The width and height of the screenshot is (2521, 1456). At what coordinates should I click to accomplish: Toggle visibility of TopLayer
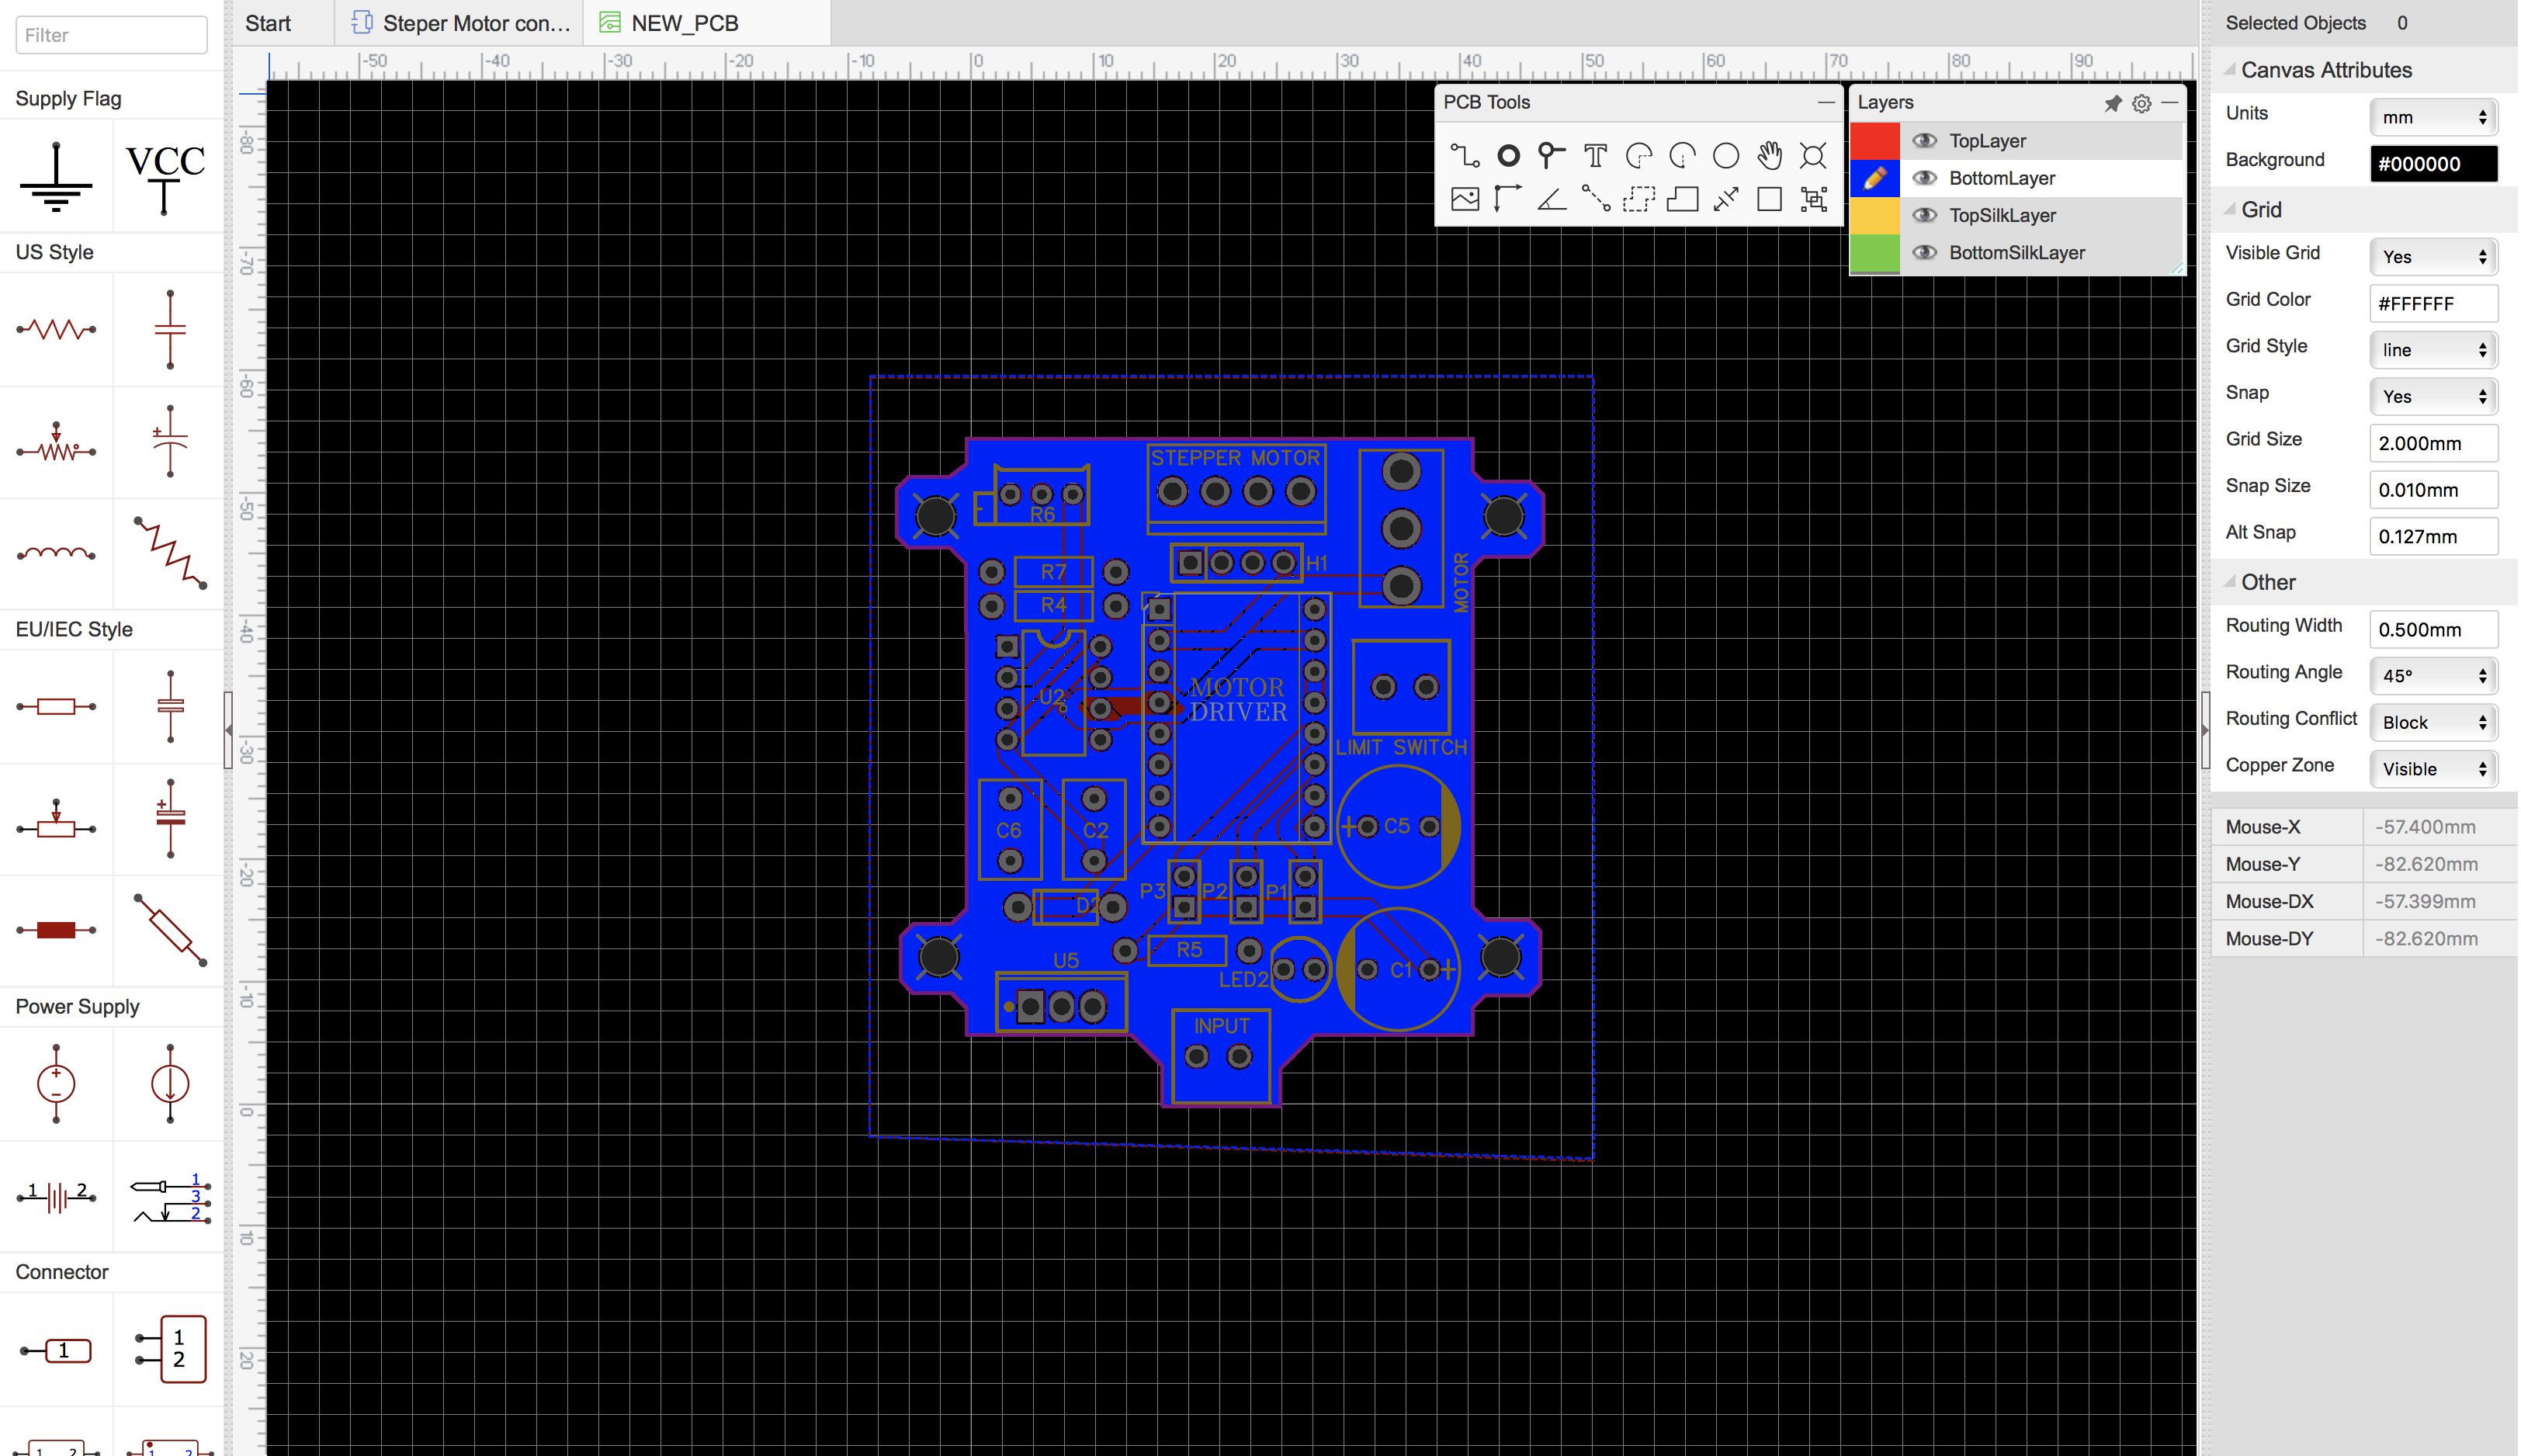(x=1922, y=139)
